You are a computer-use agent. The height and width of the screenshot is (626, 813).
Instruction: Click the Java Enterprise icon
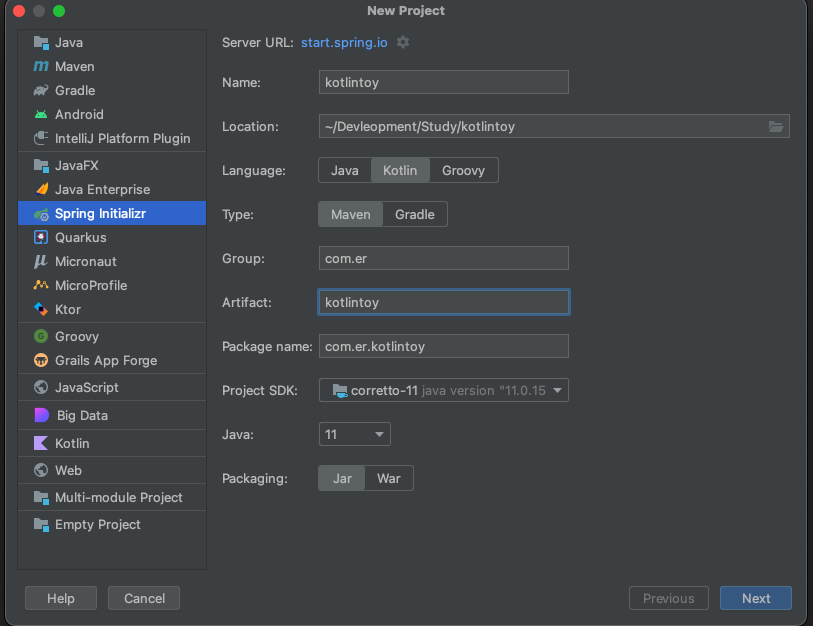(41, 189)
